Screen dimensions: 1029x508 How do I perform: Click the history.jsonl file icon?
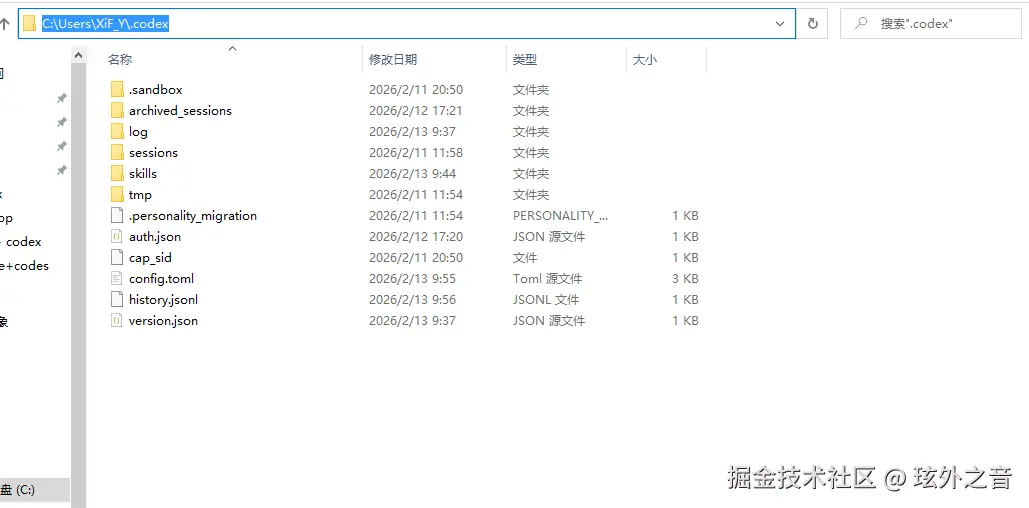tap(117, 299)
